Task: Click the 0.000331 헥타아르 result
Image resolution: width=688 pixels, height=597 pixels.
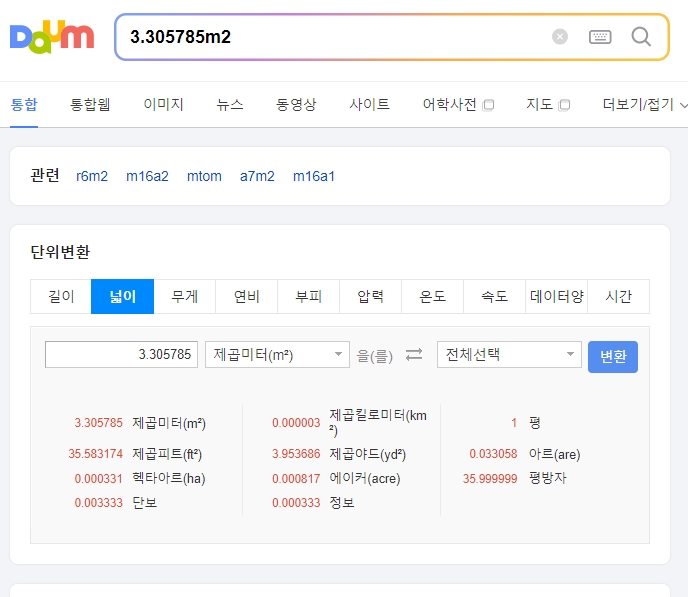Action: [x=140, y=478]
